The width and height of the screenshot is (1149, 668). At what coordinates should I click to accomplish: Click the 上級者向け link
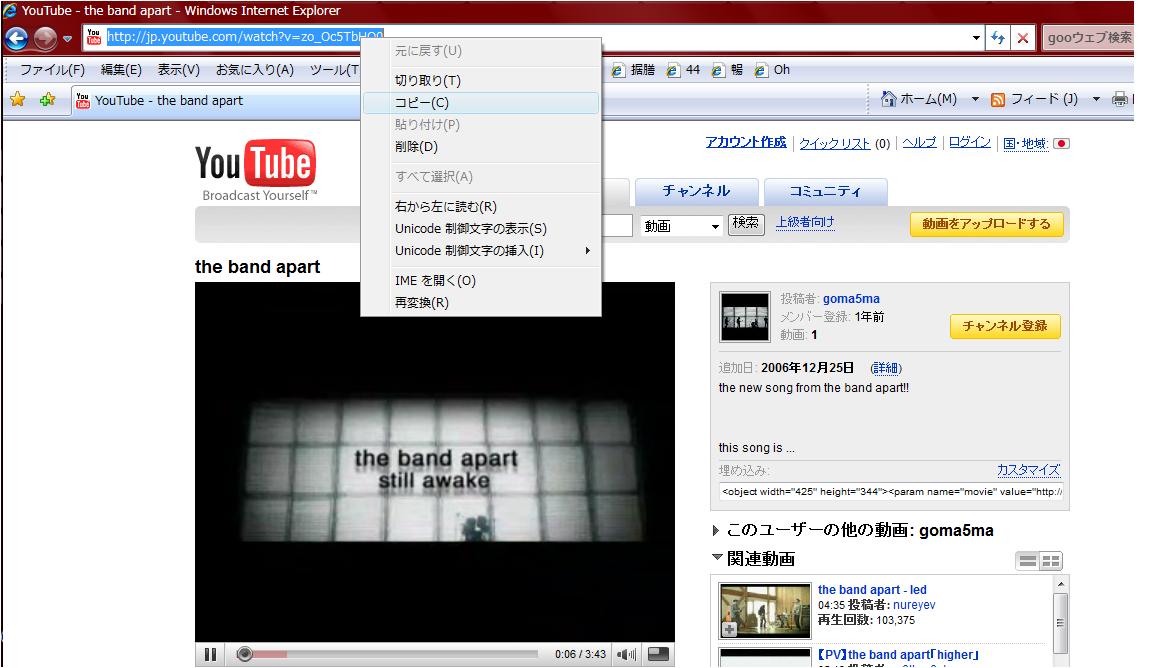[805, 222]
